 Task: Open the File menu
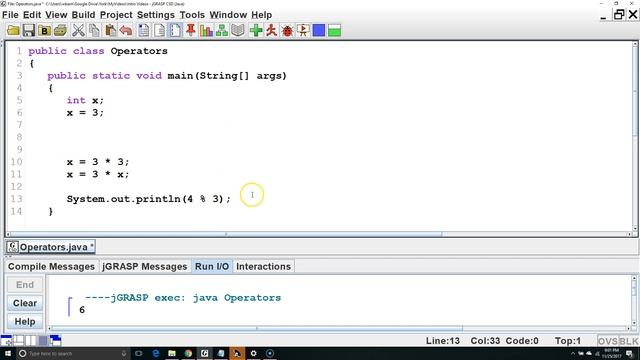point(10,15)
